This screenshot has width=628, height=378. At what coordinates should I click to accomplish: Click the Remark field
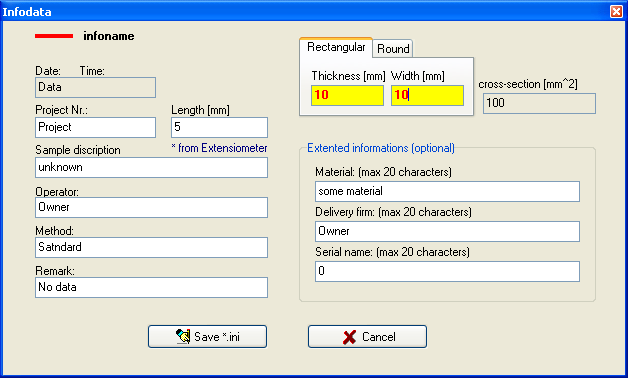[151, 288]
